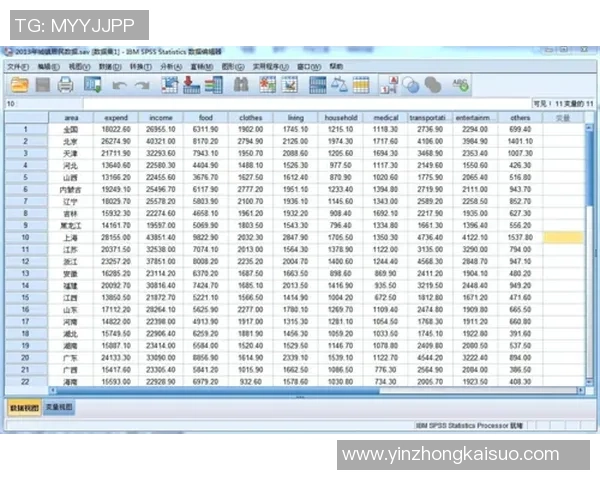This screenshot has width=600, height=480.
Task: Click the Recall recent dialogs icon
Action: [93, 86]
